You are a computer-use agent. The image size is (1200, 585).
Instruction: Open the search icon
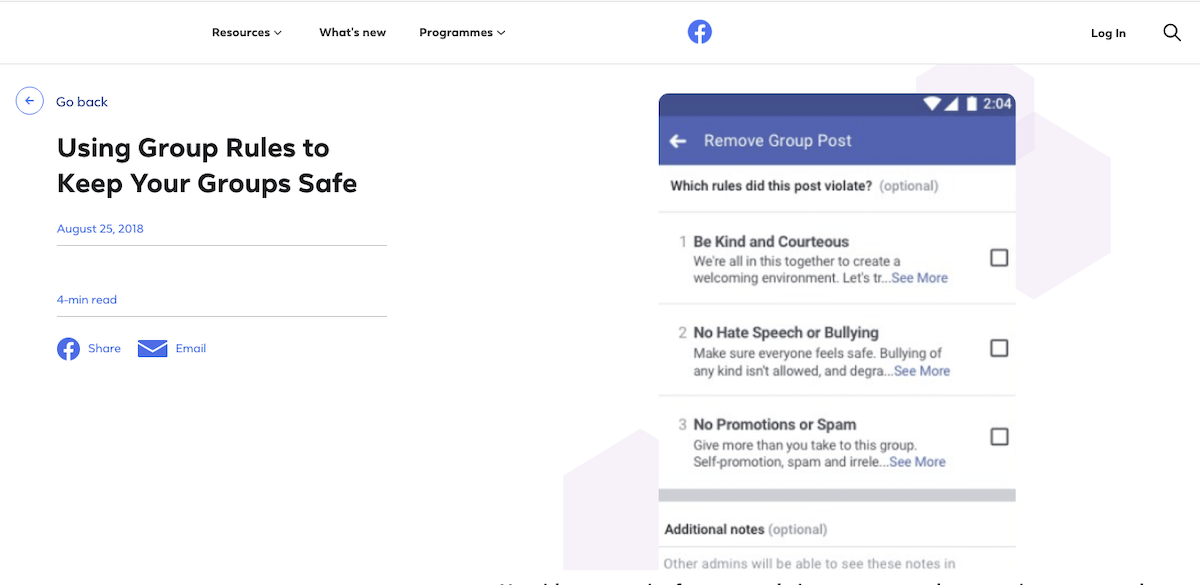coord(1171,32)
